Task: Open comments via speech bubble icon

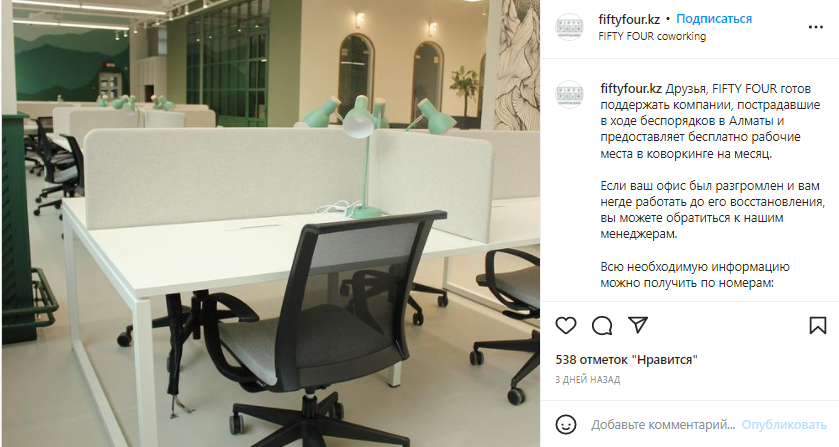Action: point(602,325)
